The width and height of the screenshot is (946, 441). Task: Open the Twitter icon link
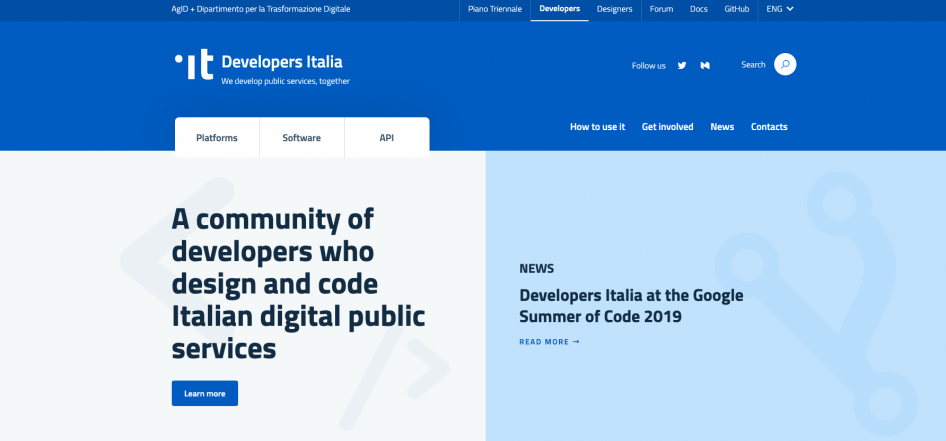click(682, 65)
